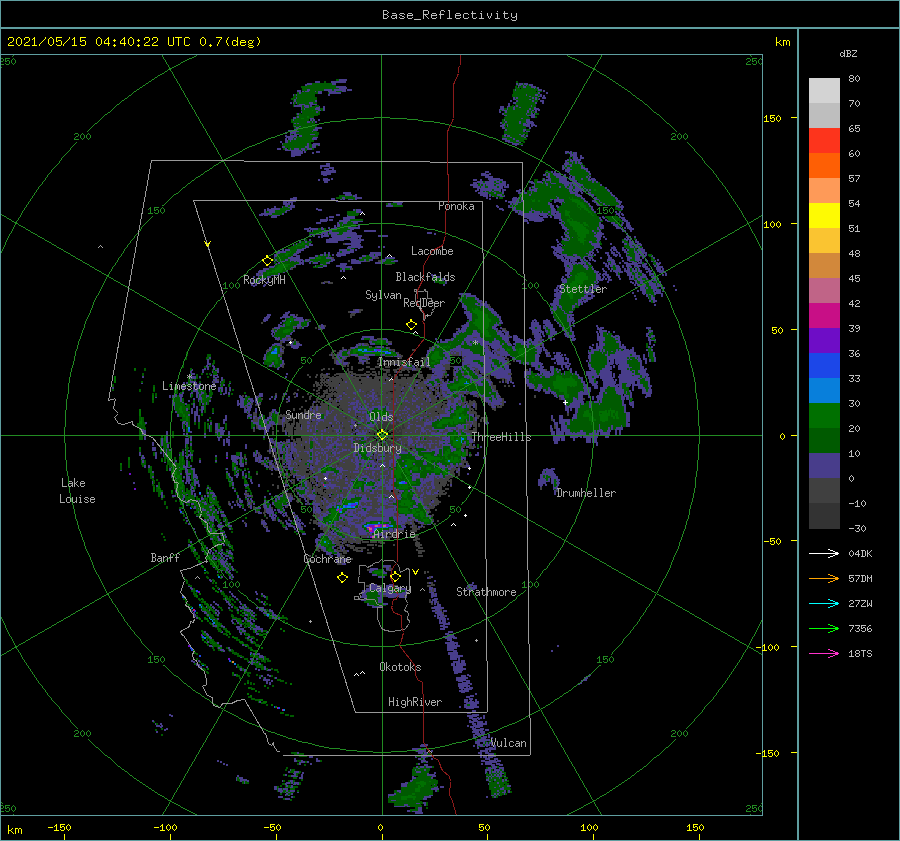Viewport: 900px width, 841px height.
Task: Pick the dark green 10-20 dBZ swatch
Action: point(824,441)
